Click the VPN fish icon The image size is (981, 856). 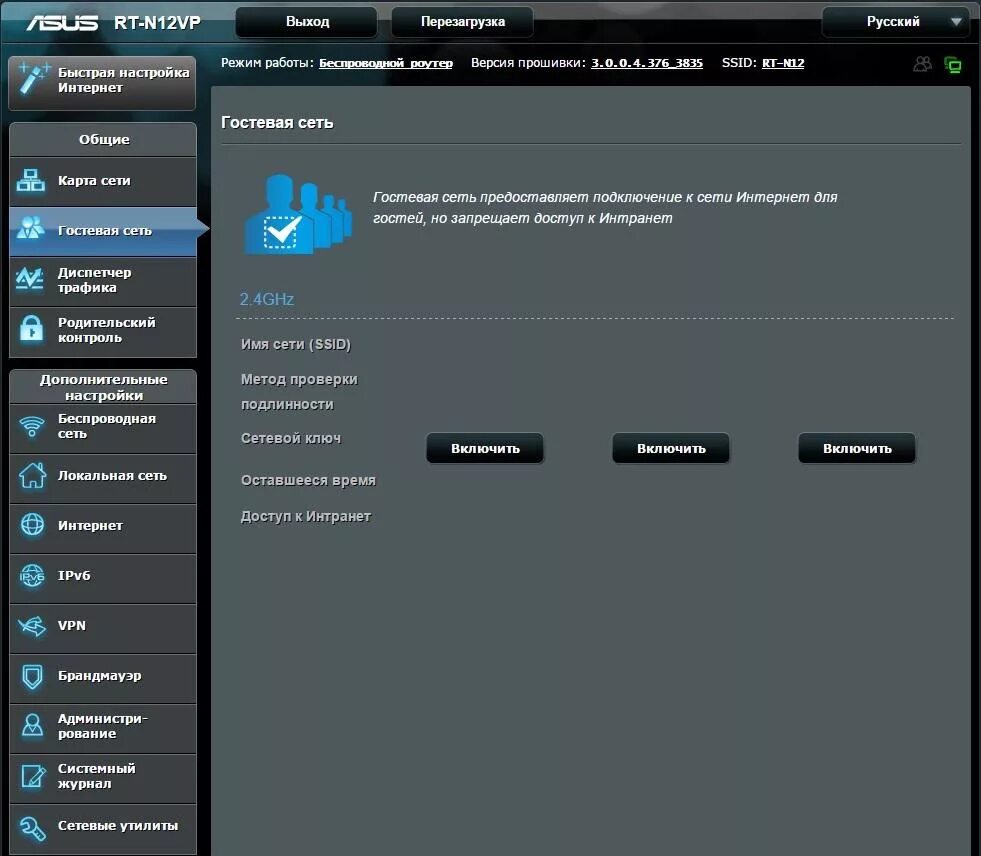tap(34, 629)
